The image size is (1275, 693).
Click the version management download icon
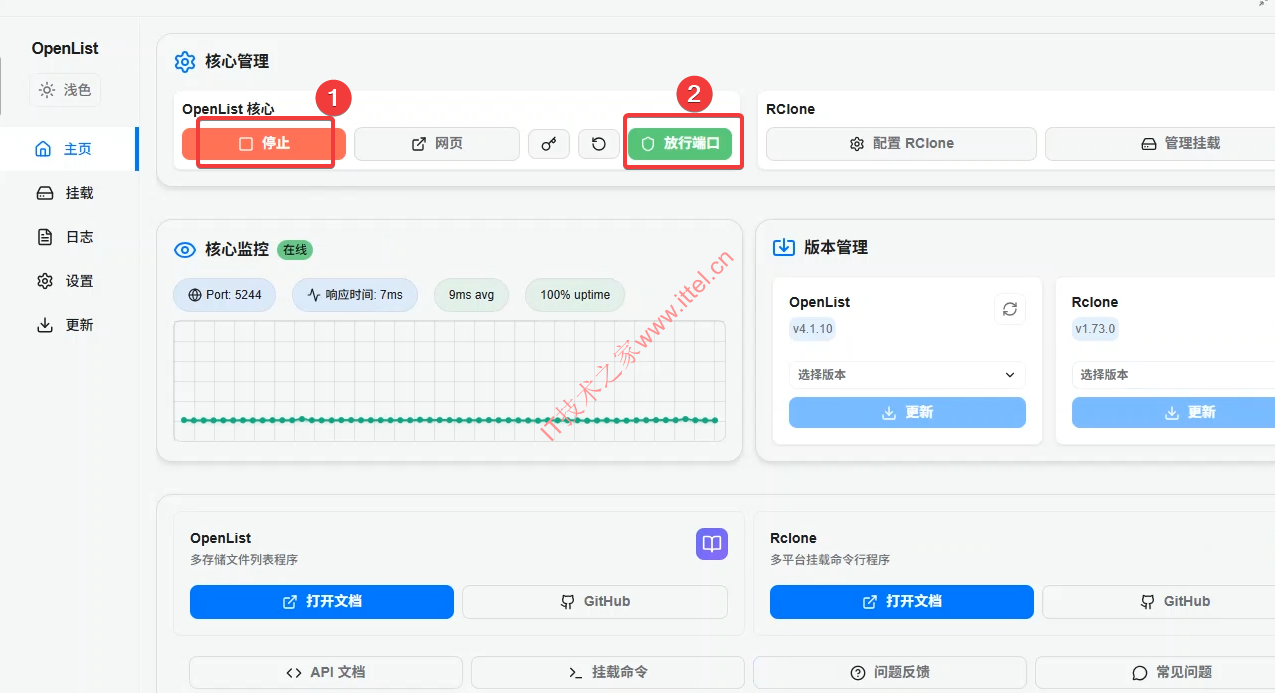click(784, 247)
